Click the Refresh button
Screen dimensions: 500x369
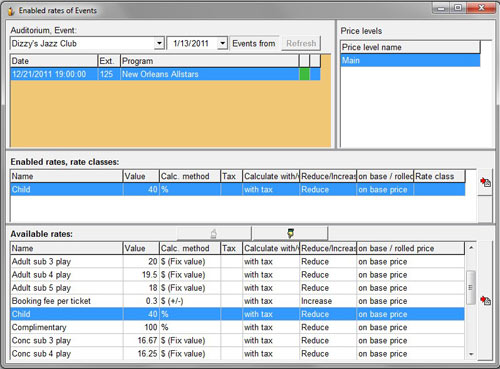301,43
